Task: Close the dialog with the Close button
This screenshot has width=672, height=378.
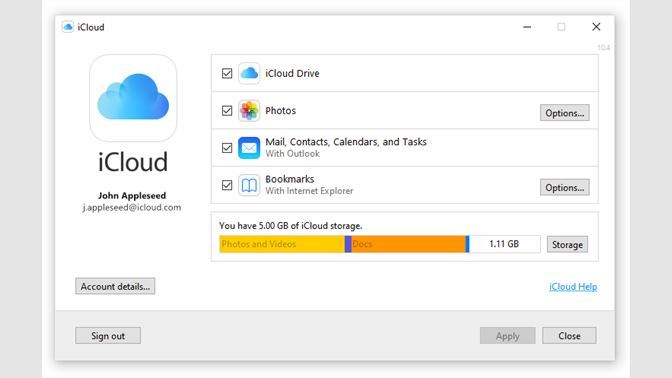Action: pos(569,336)
